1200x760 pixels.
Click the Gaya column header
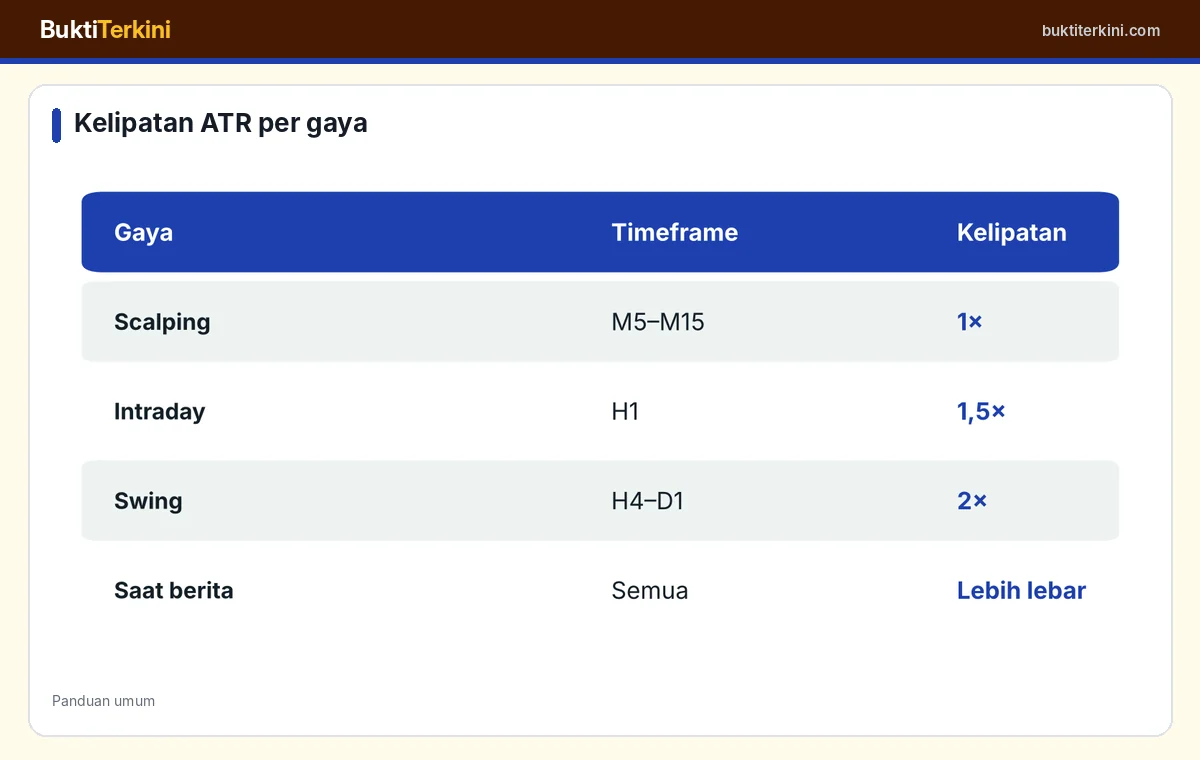(143, 232)
